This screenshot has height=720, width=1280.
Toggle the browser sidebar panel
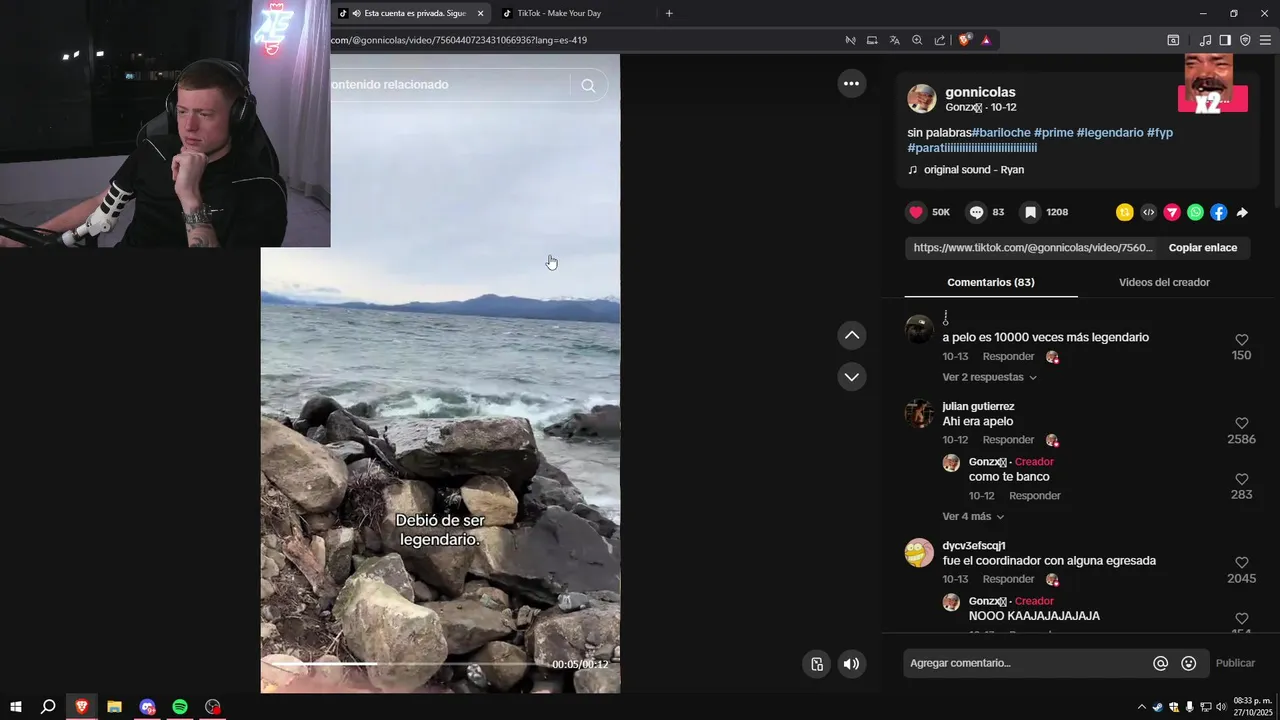click(x=1225, y=40)
